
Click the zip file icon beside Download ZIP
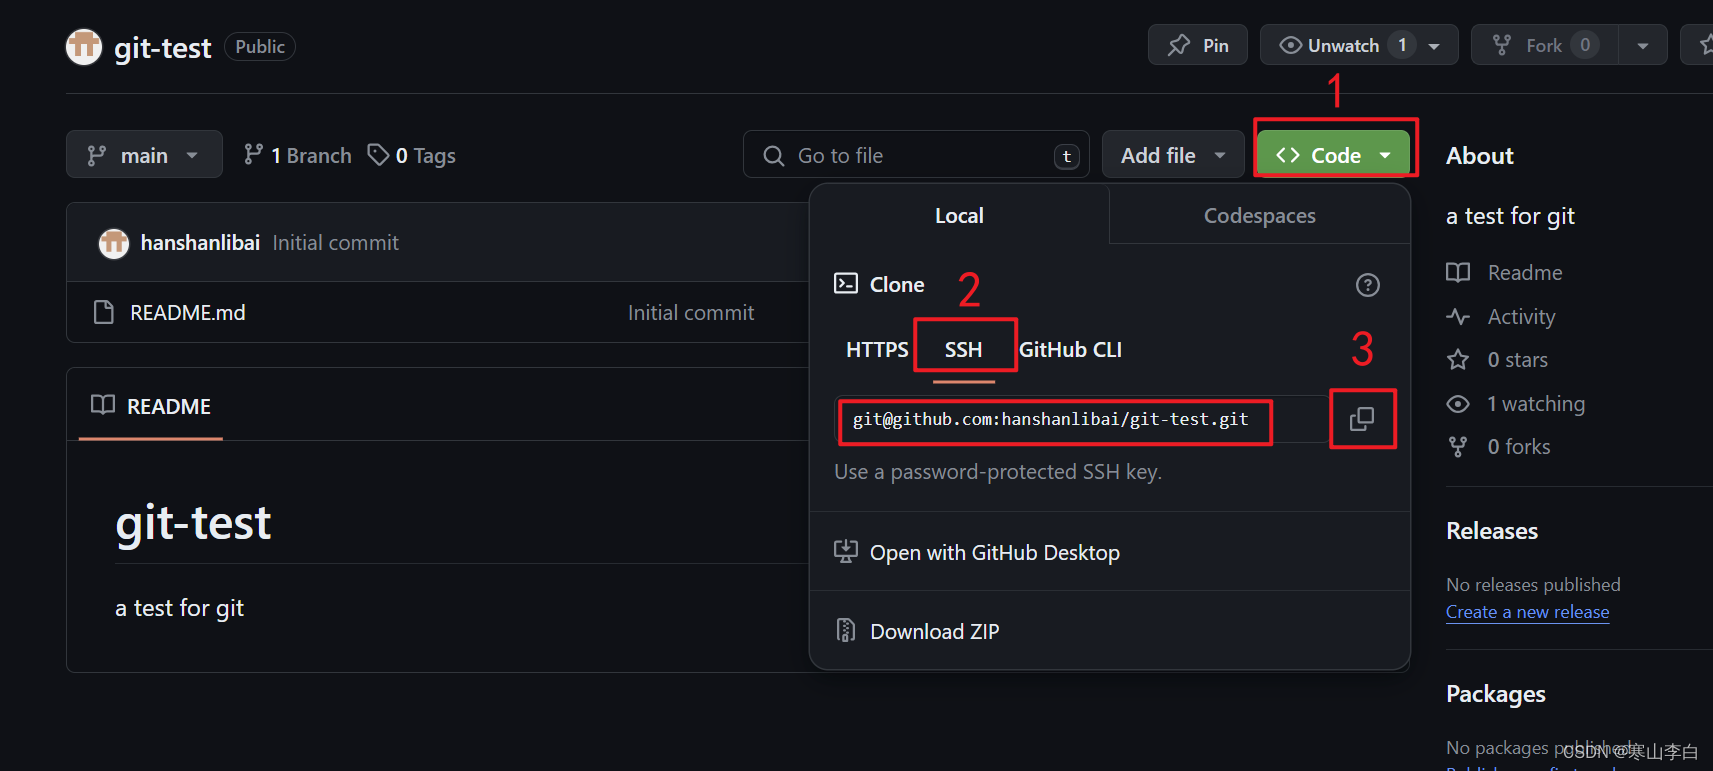[846, 631]
